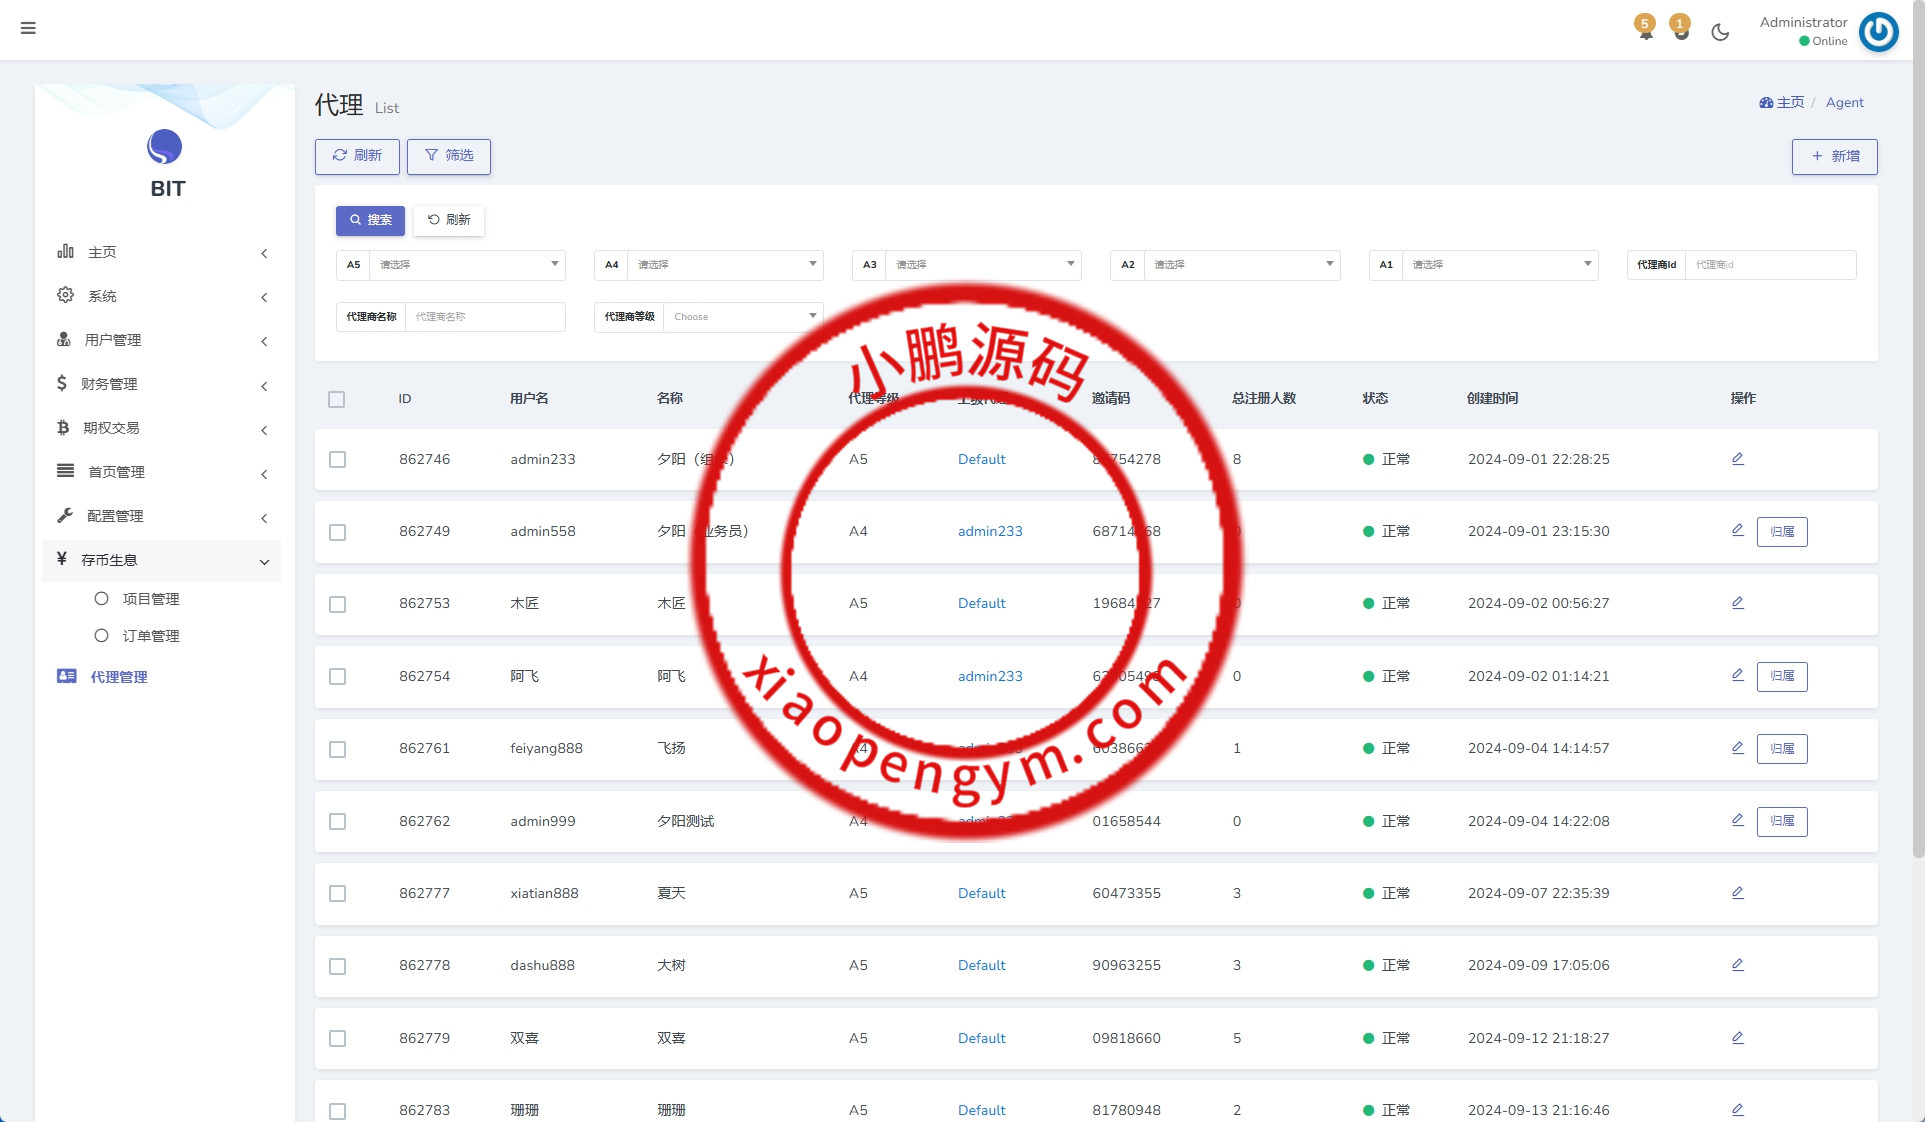Viewport: 1925px width, 1122px height.
Task: Click the 代理商名称 input field
Action: [484, 317]
